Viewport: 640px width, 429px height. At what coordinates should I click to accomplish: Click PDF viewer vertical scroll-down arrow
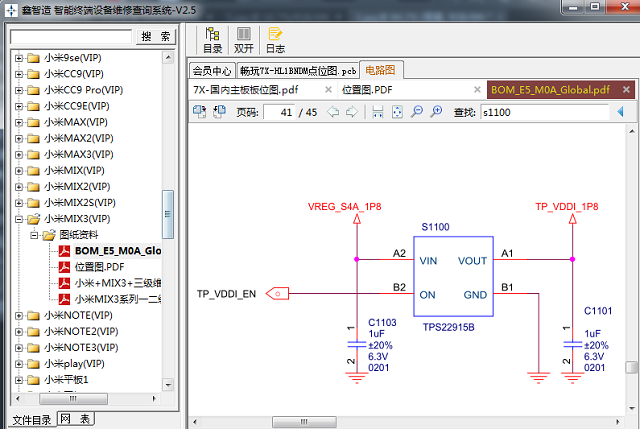(632, 408)
